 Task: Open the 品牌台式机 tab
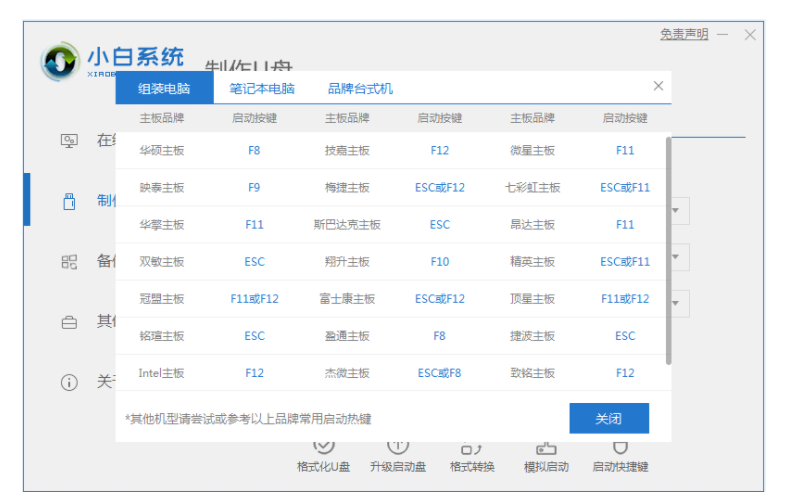point(360,88)
